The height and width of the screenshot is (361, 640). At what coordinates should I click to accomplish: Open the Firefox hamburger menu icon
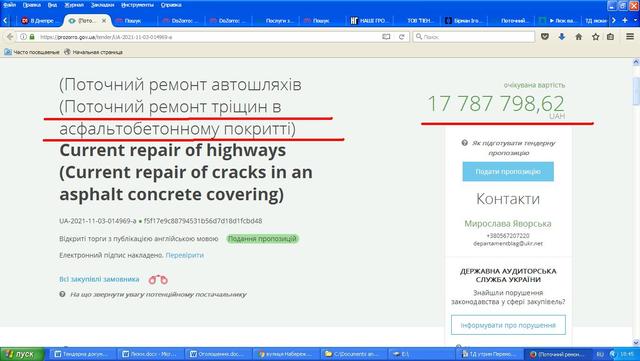pos(630,37)
